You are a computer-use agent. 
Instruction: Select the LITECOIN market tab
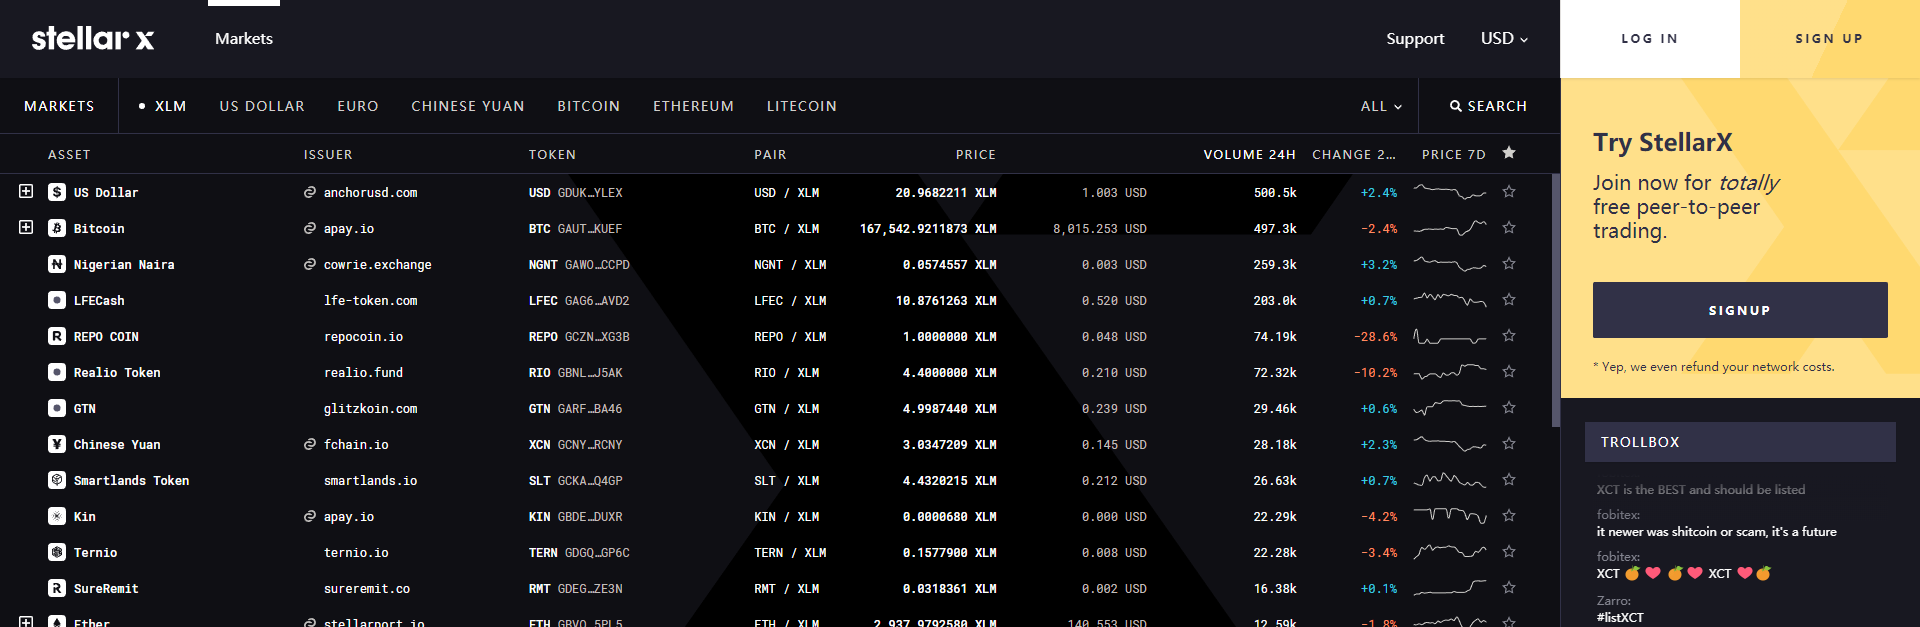[x=802, y=106]
